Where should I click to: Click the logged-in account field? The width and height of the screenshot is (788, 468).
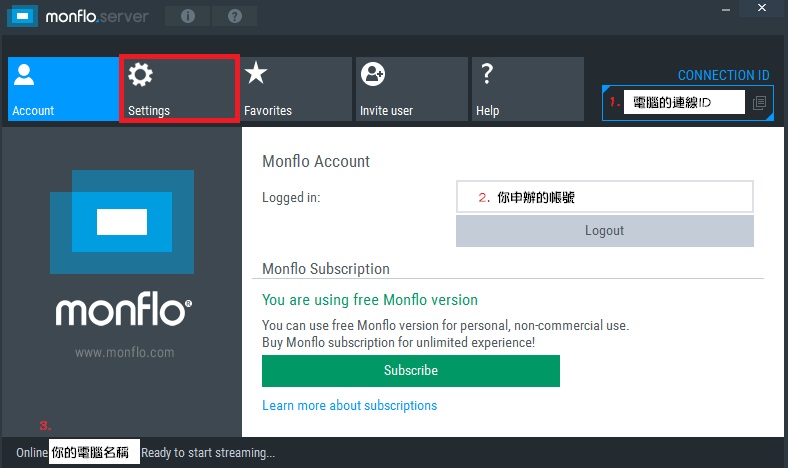point(604,197)
